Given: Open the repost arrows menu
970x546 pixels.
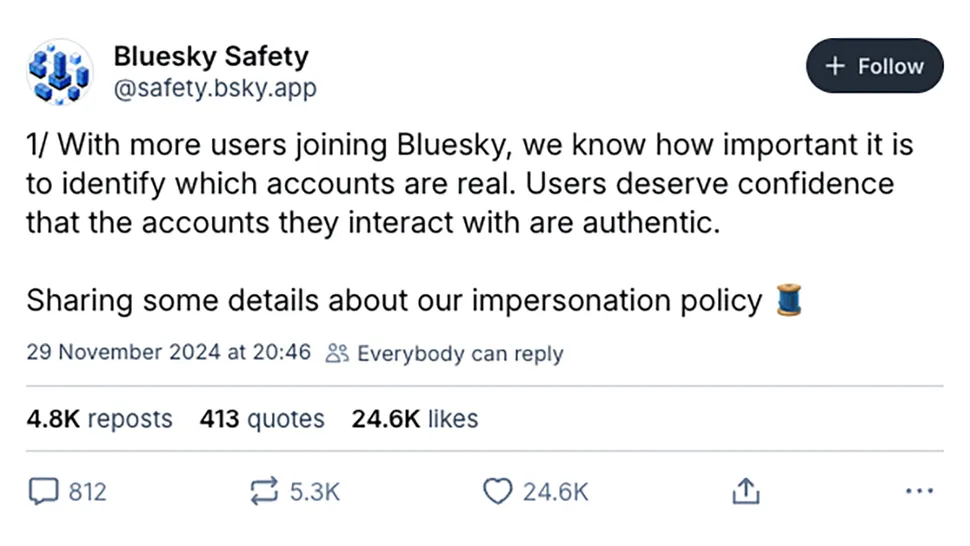Looking at the screenshot, I should 262,491.
